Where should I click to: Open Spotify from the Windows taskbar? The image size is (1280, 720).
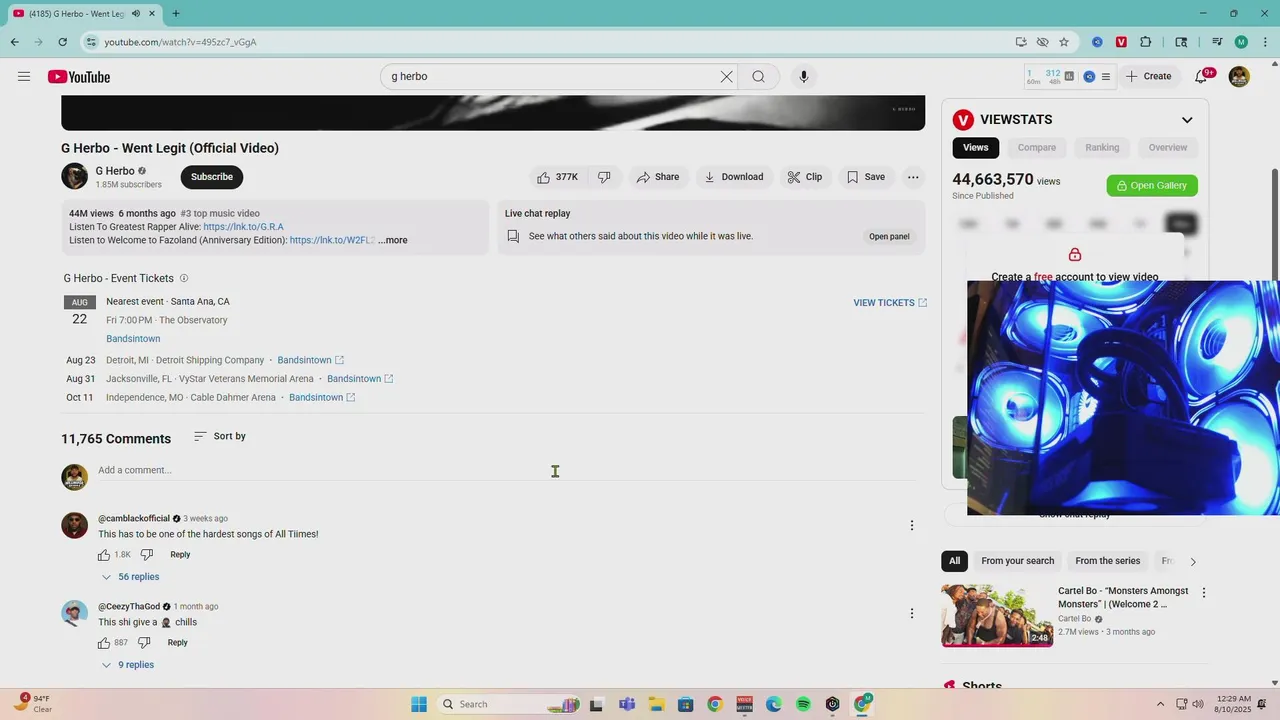(x=803, y=704)
